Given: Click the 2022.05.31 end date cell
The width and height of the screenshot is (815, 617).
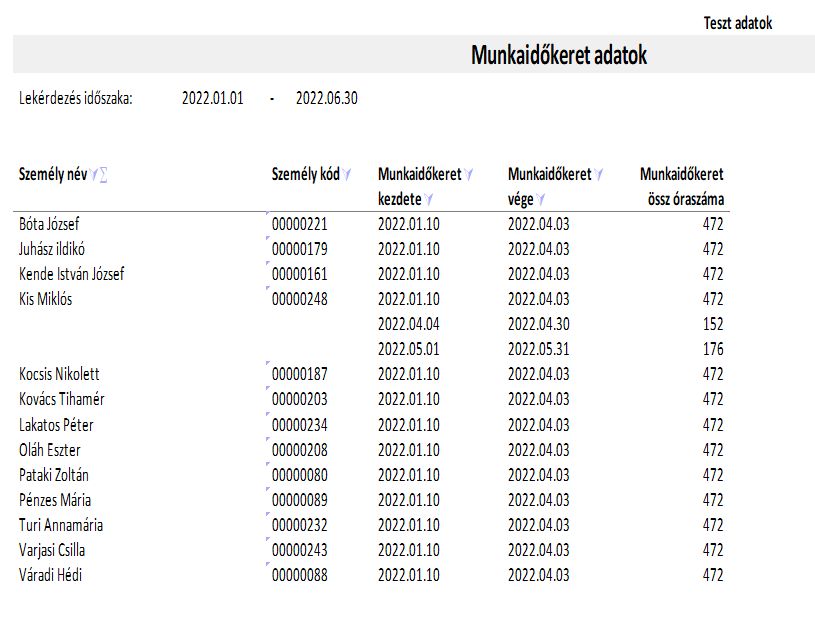Looking at the screenshot, I should [x=539, y=349].
